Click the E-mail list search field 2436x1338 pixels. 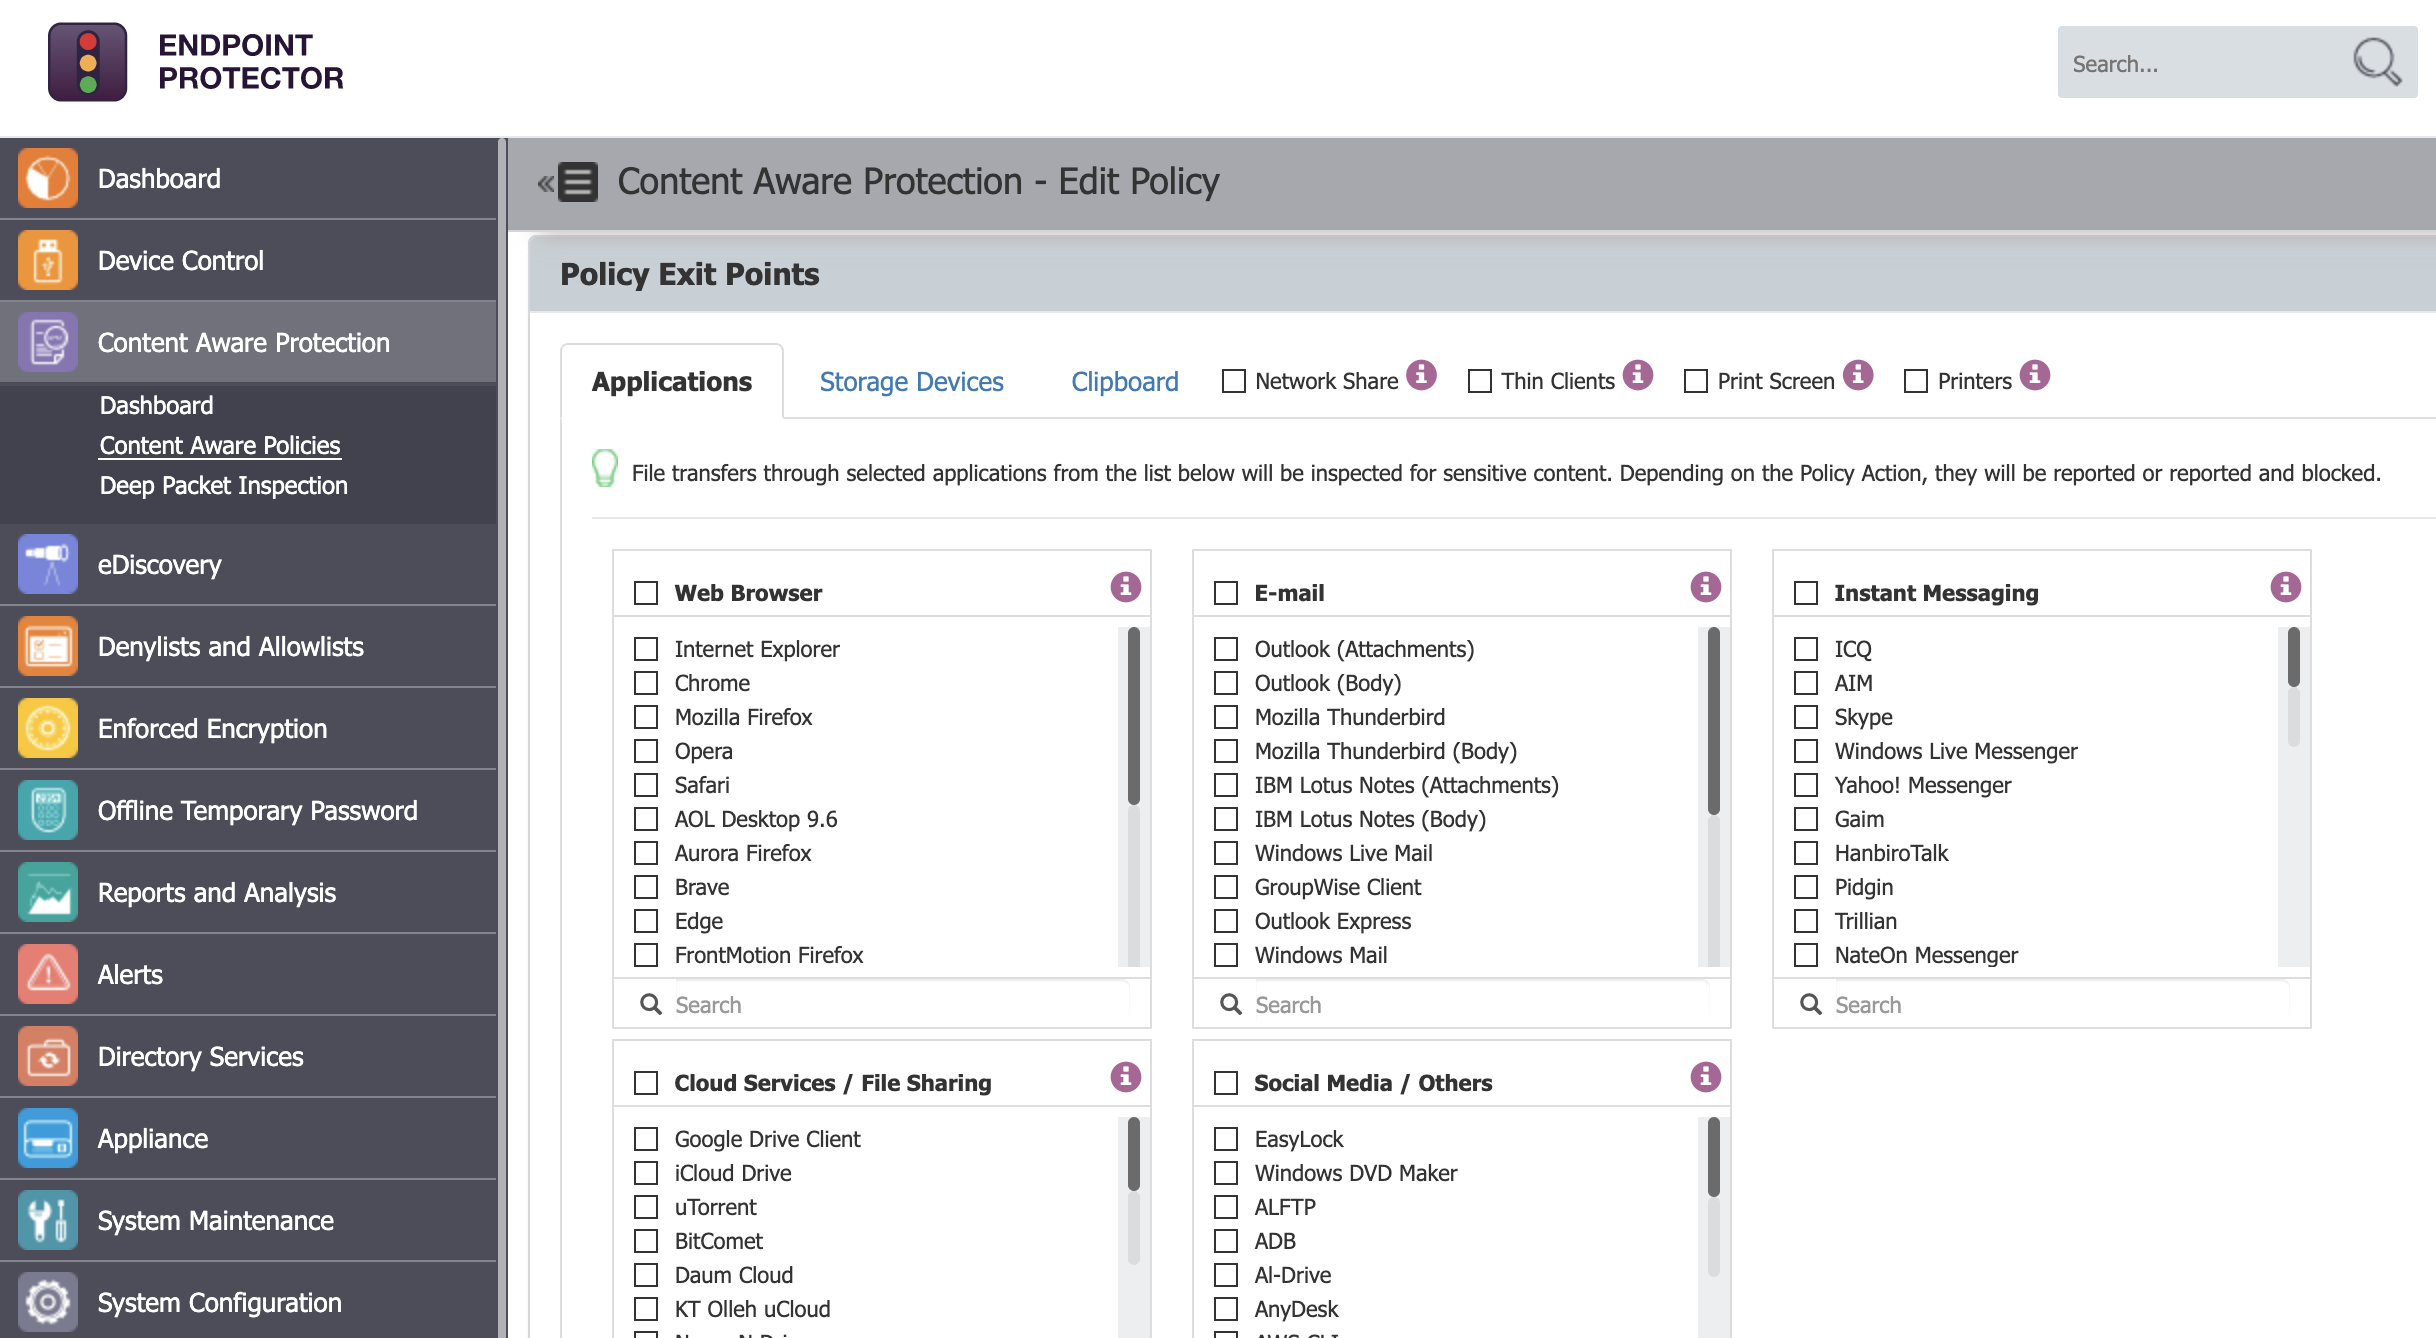tap(1470, 1004)
